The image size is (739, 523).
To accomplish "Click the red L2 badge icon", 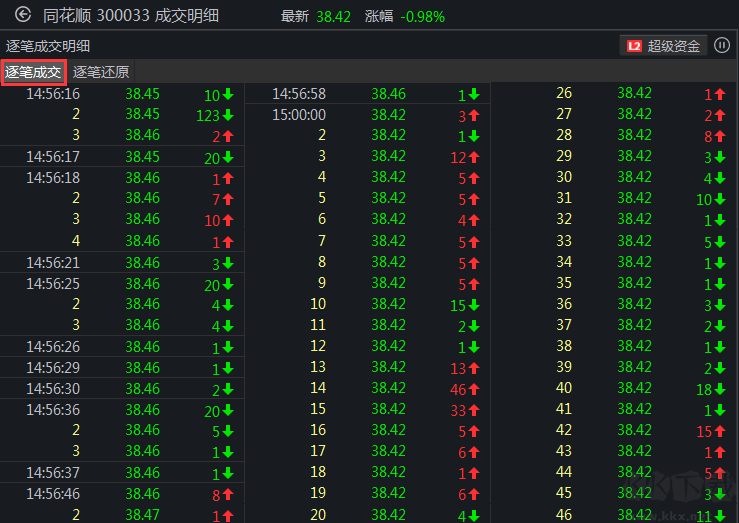I will [634, 45].
